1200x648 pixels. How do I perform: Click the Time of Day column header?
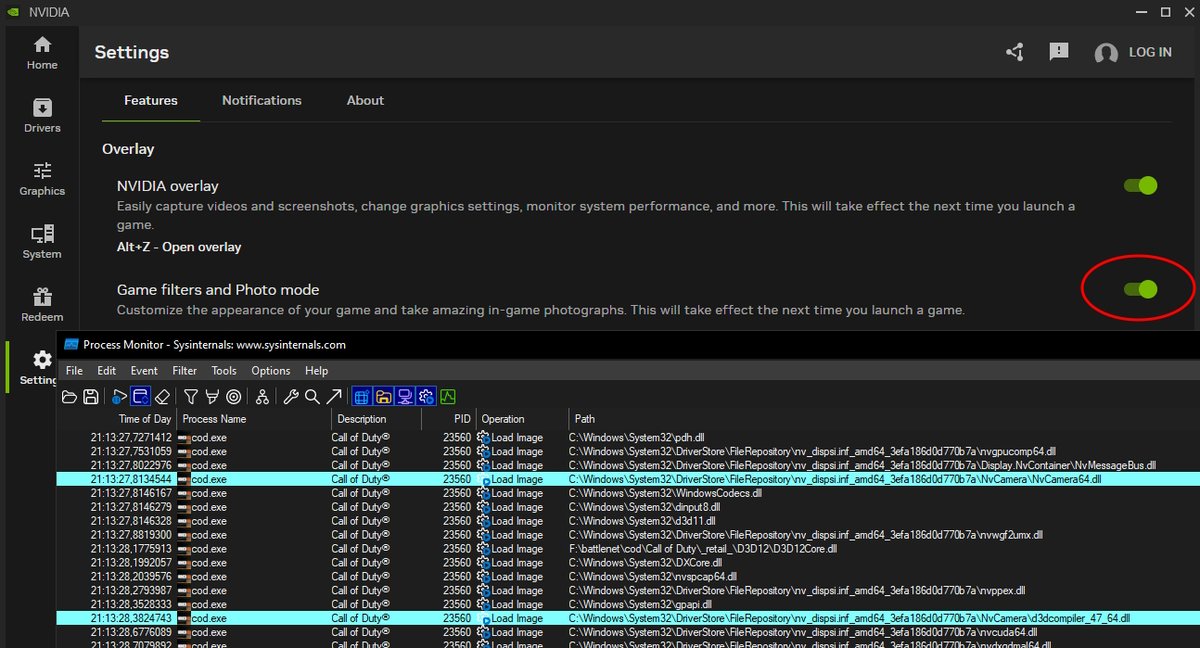click(117, 419)
